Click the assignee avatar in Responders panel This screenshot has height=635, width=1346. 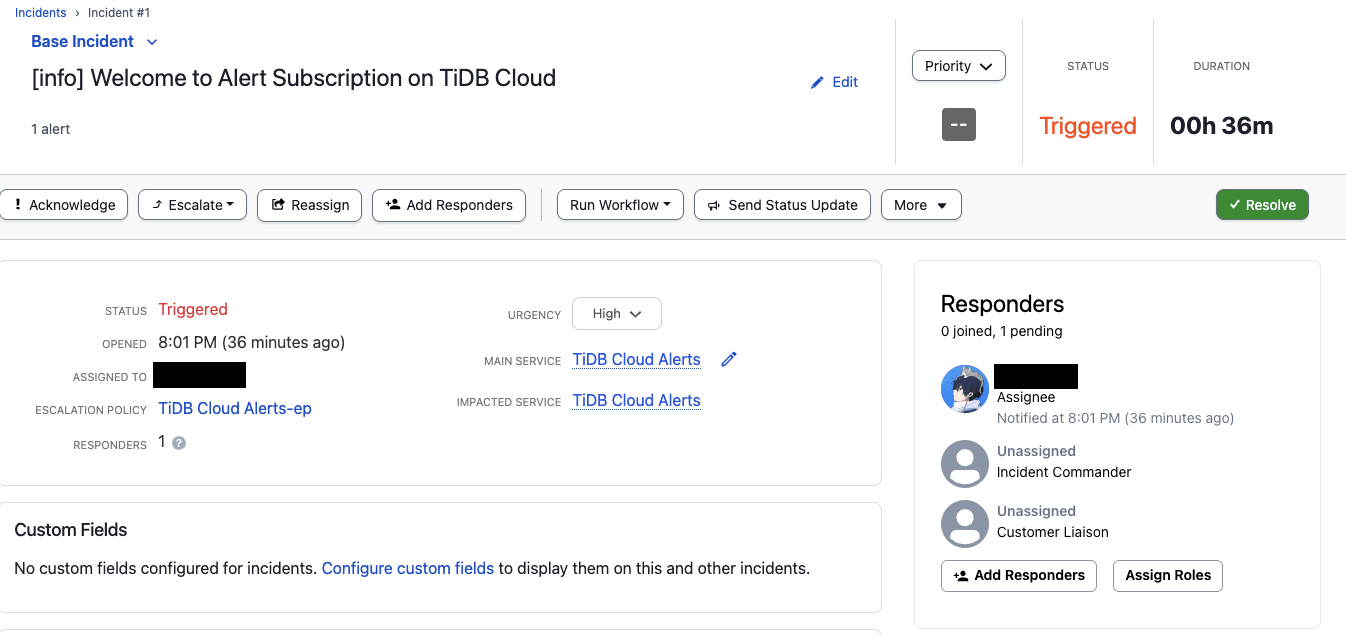tap(964, 389)
